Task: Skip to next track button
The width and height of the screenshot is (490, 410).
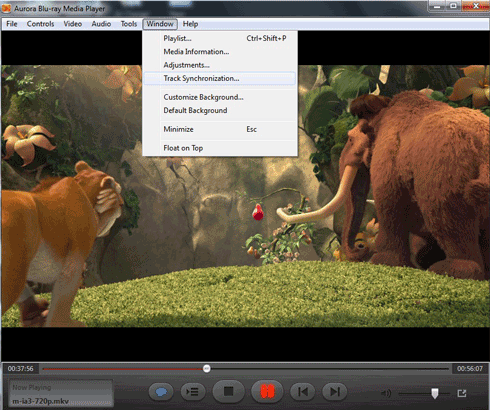Action: pos(335,392)
